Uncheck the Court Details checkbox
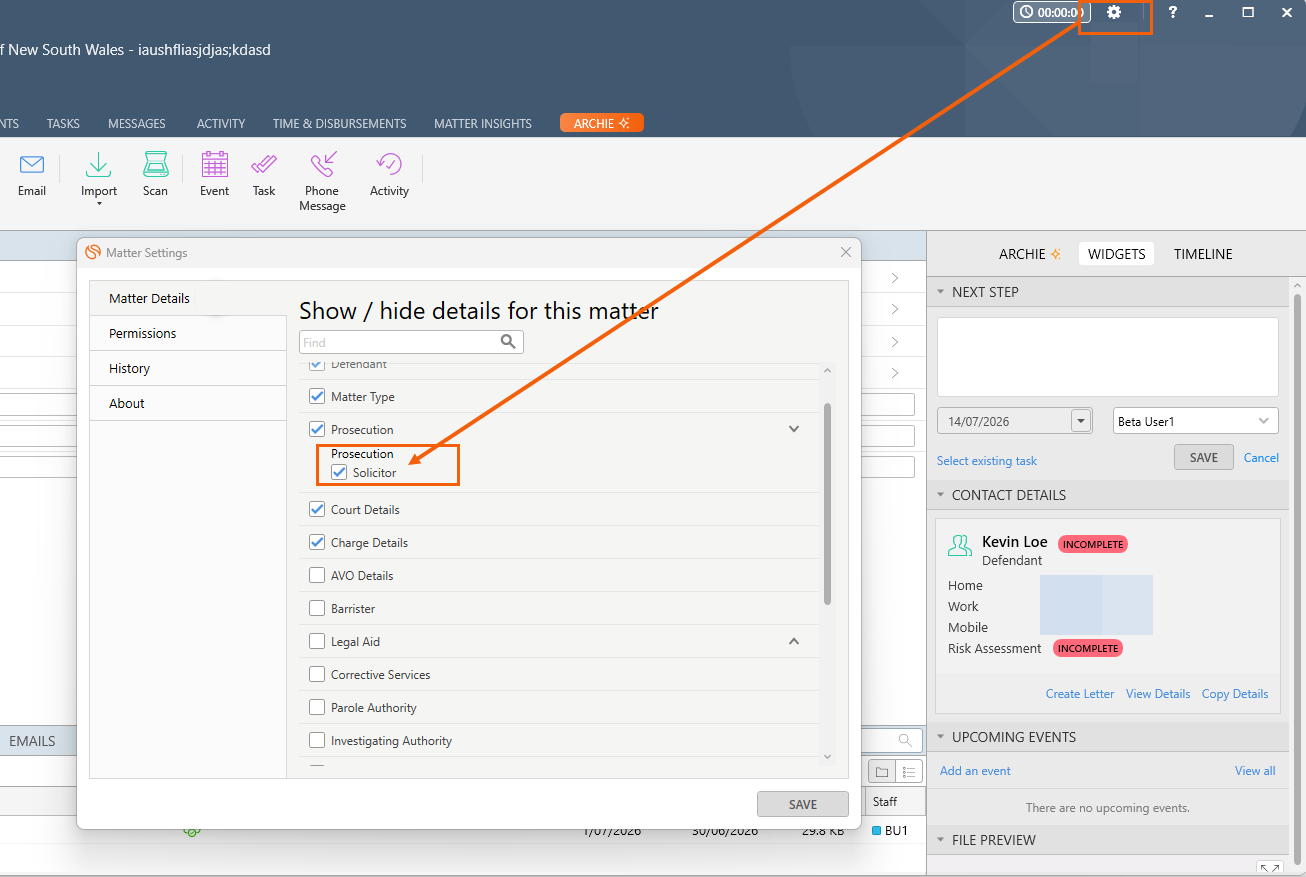This screenshot has height=877, width=1306. 317,509
